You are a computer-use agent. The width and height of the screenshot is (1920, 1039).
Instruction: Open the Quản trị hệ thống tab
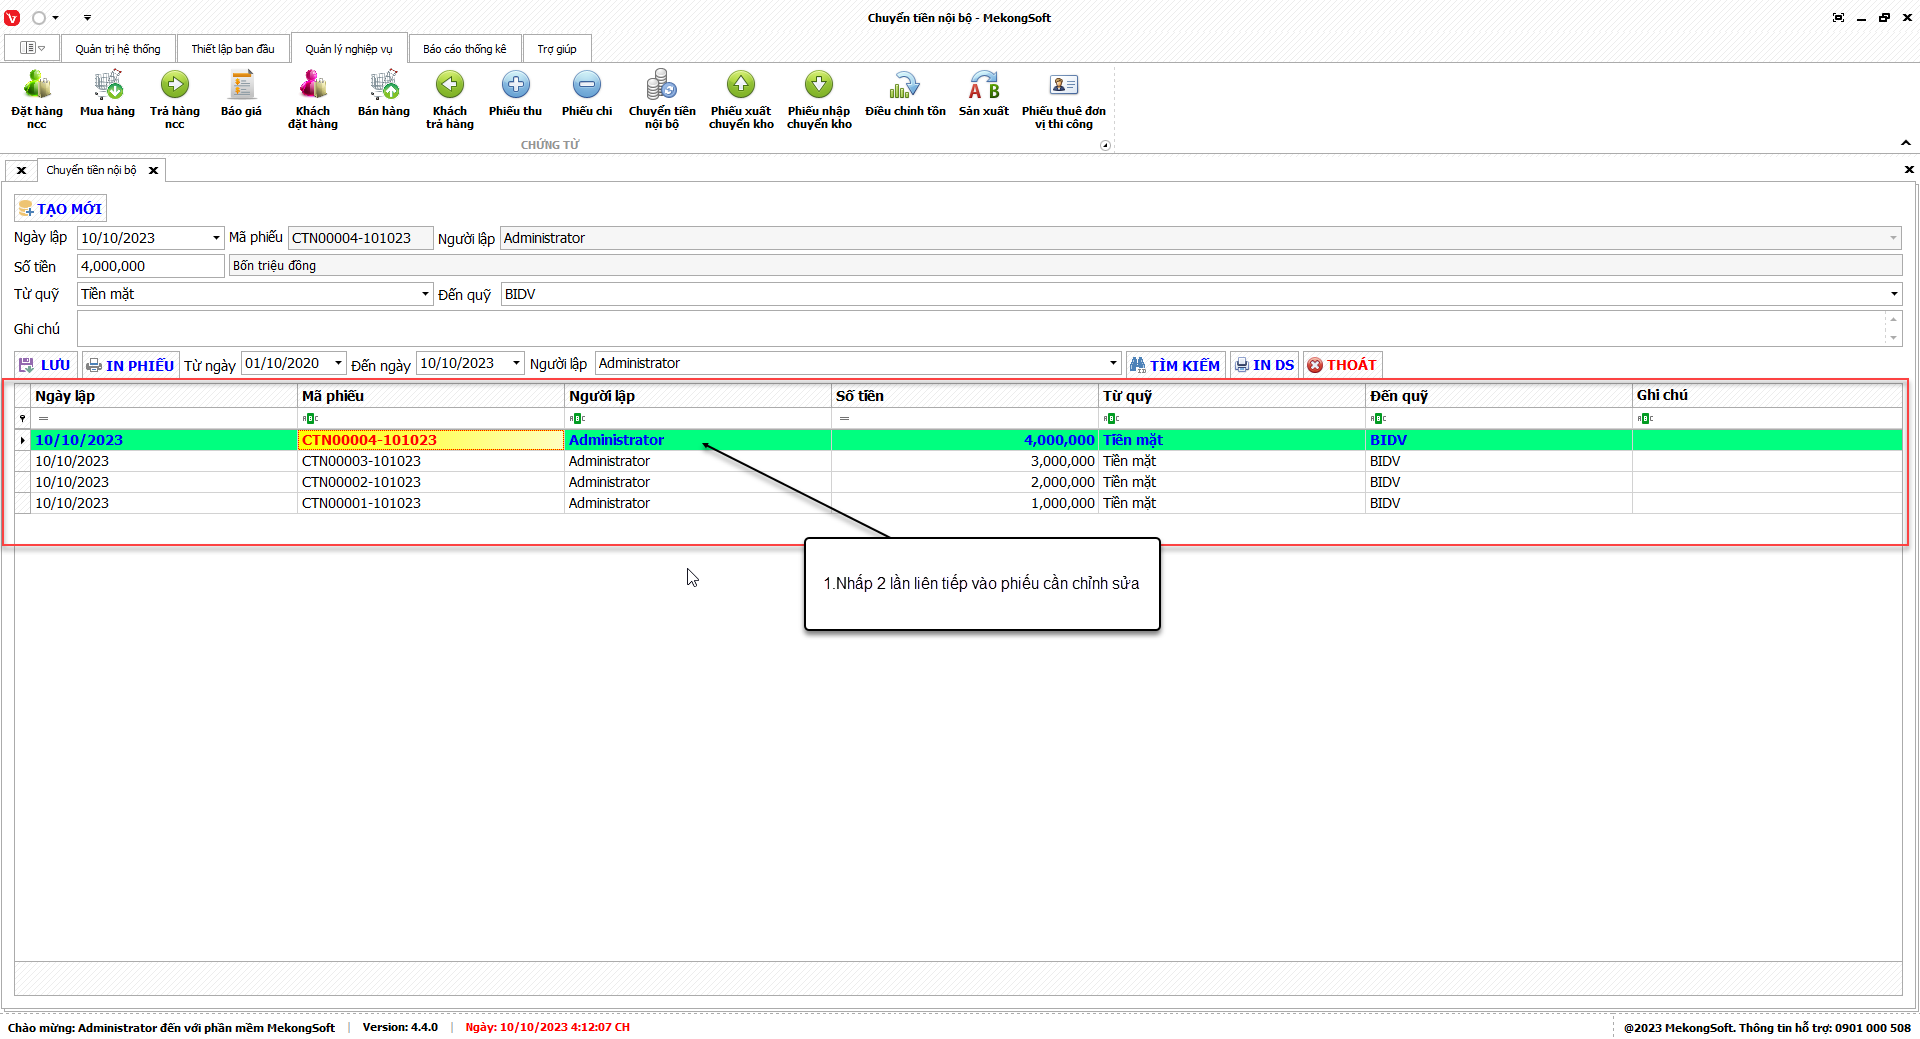coord(118,49)
